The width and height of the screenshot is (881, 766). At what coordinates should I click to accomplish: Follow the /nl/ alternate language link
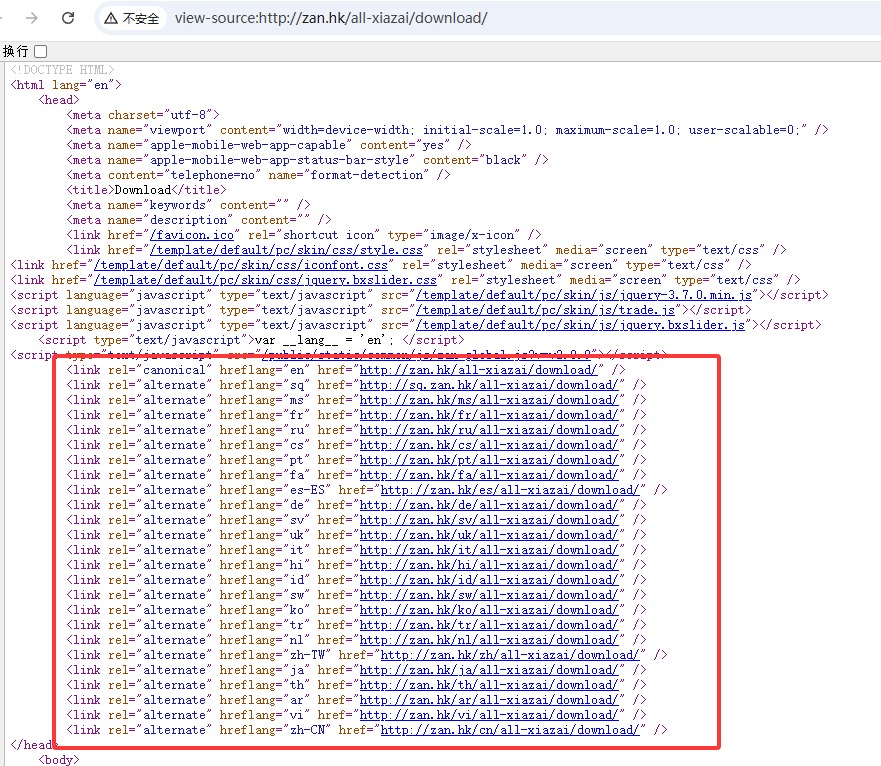(x=489, y=640)
